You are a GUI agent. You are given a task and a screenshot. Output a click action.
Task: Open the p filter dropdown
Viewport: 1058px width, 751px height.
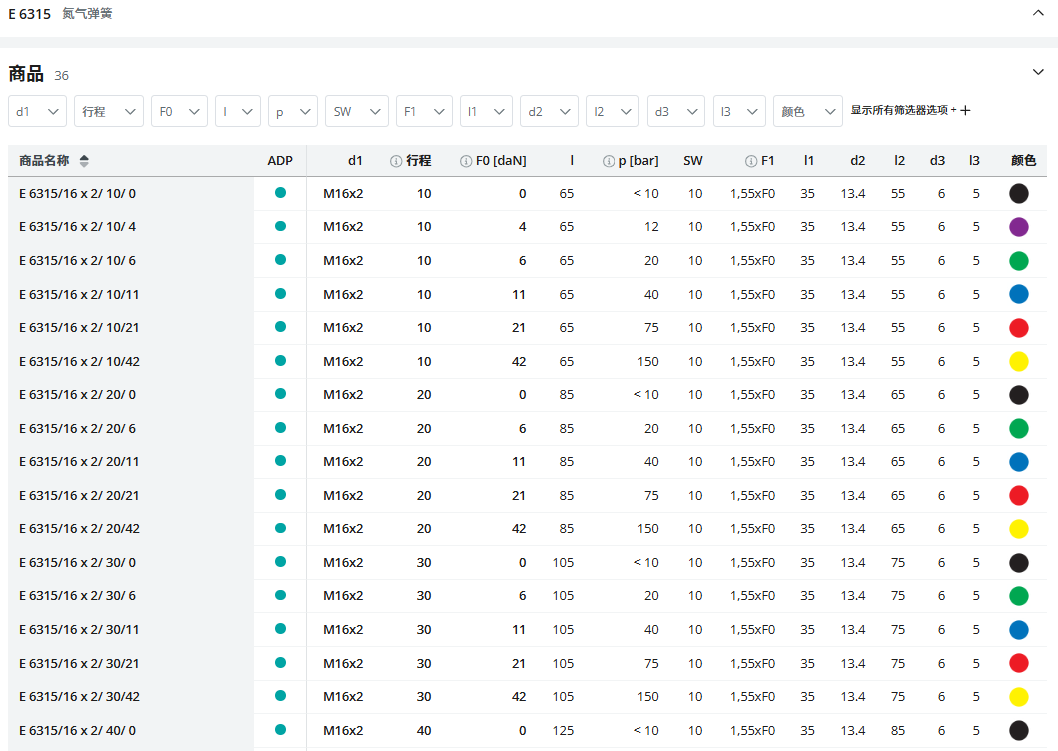pyautogui.click(x=293, y=111)
